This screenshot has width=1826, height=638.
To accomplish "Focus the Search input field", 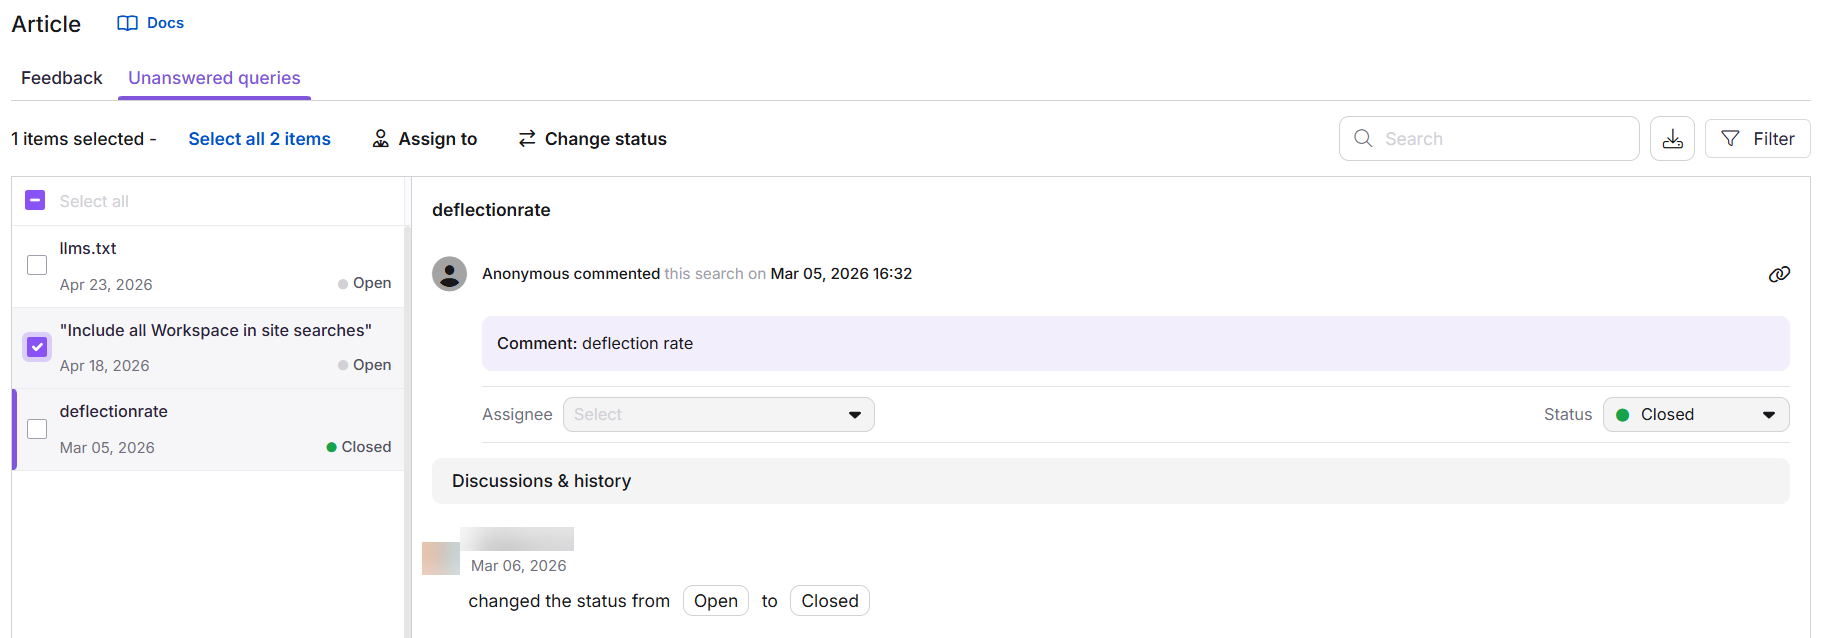I will [x=1489, y=139].
